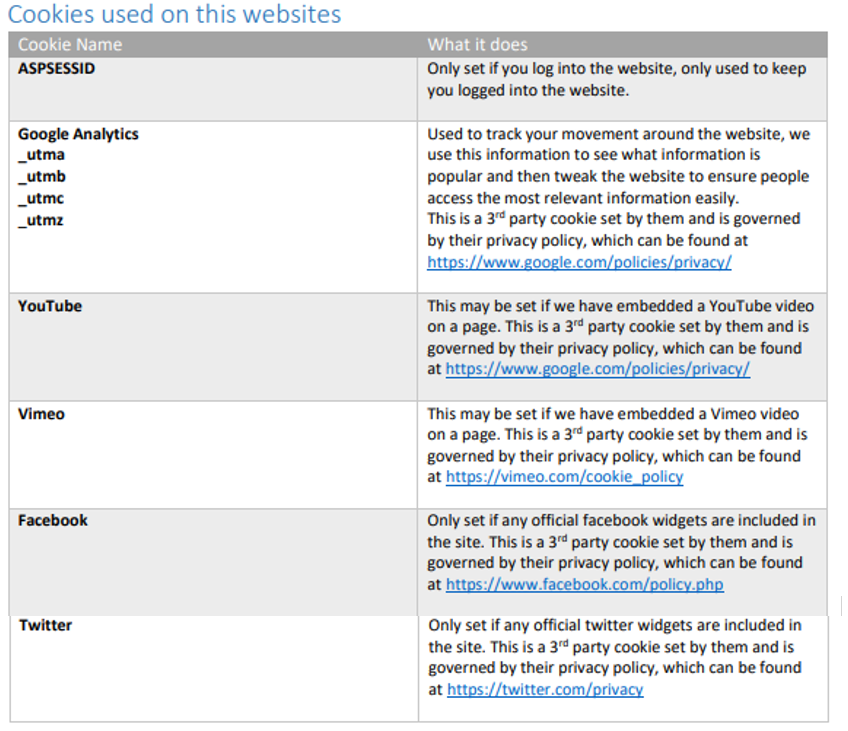Click 'This may be set if we have embedded a Vimeo video' text
Screen dimensions: 848x731
(x=613, y=414)
